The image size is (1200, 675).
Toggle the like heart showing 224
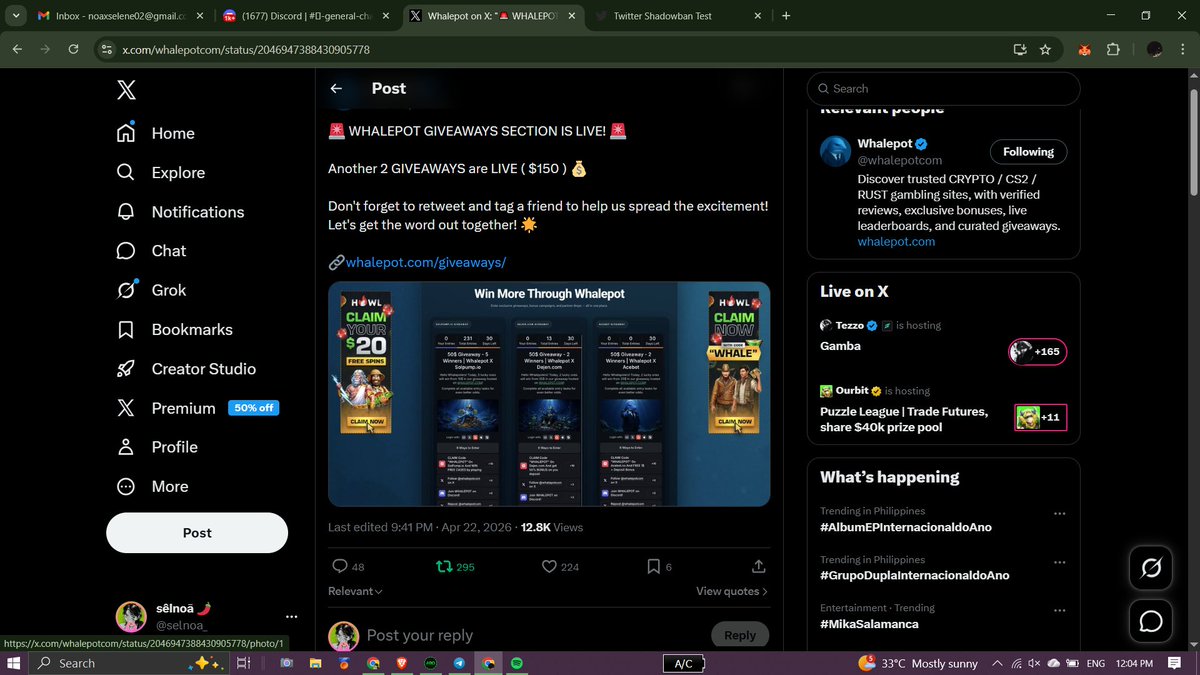point(560,566)
